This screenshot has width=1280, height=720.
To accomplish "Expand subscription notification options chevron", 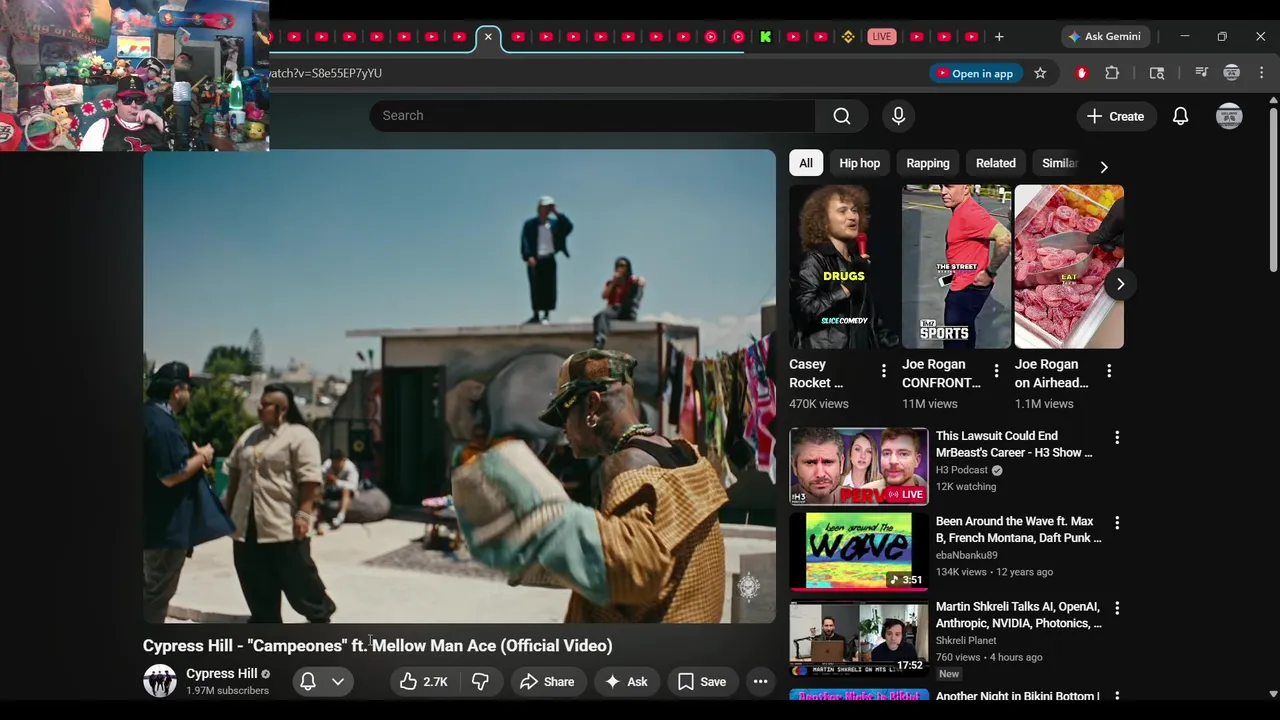I will [338, 682].
